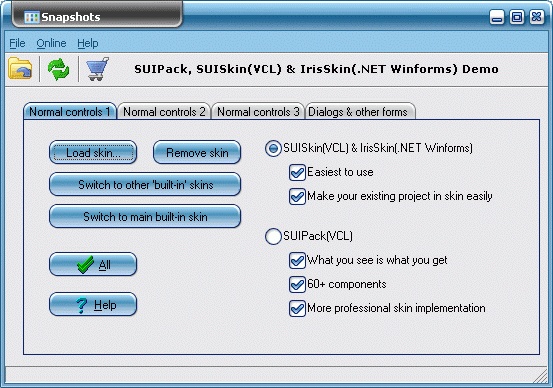Toggle Make your existing project in skin easily
This screenshot has height=388, width=553.
point(297,196)
